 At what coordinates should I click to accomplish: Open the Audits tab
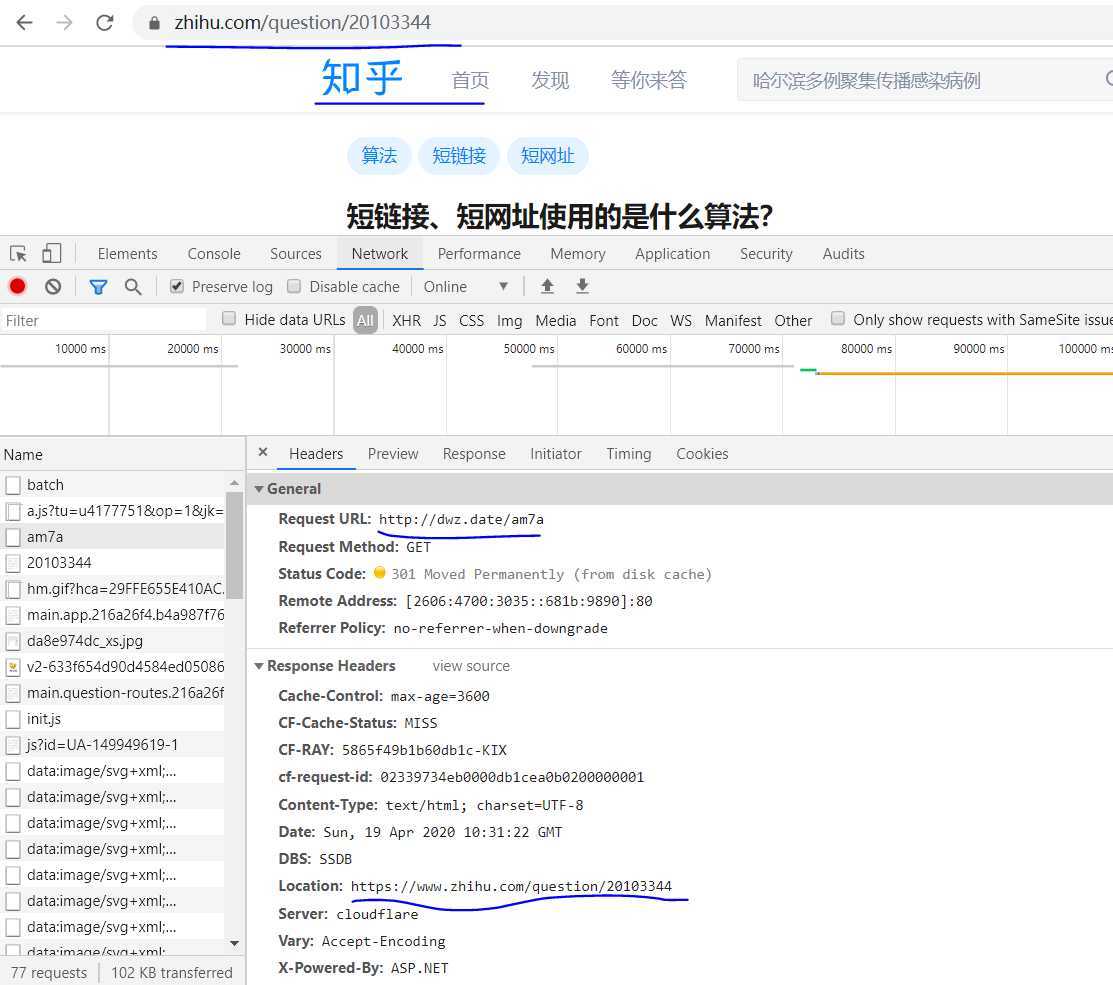[843, 253]
